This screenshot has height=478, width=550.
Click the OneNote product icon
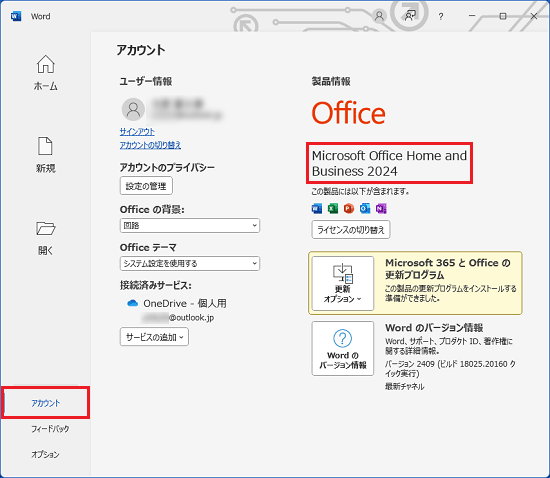[381, 208]
